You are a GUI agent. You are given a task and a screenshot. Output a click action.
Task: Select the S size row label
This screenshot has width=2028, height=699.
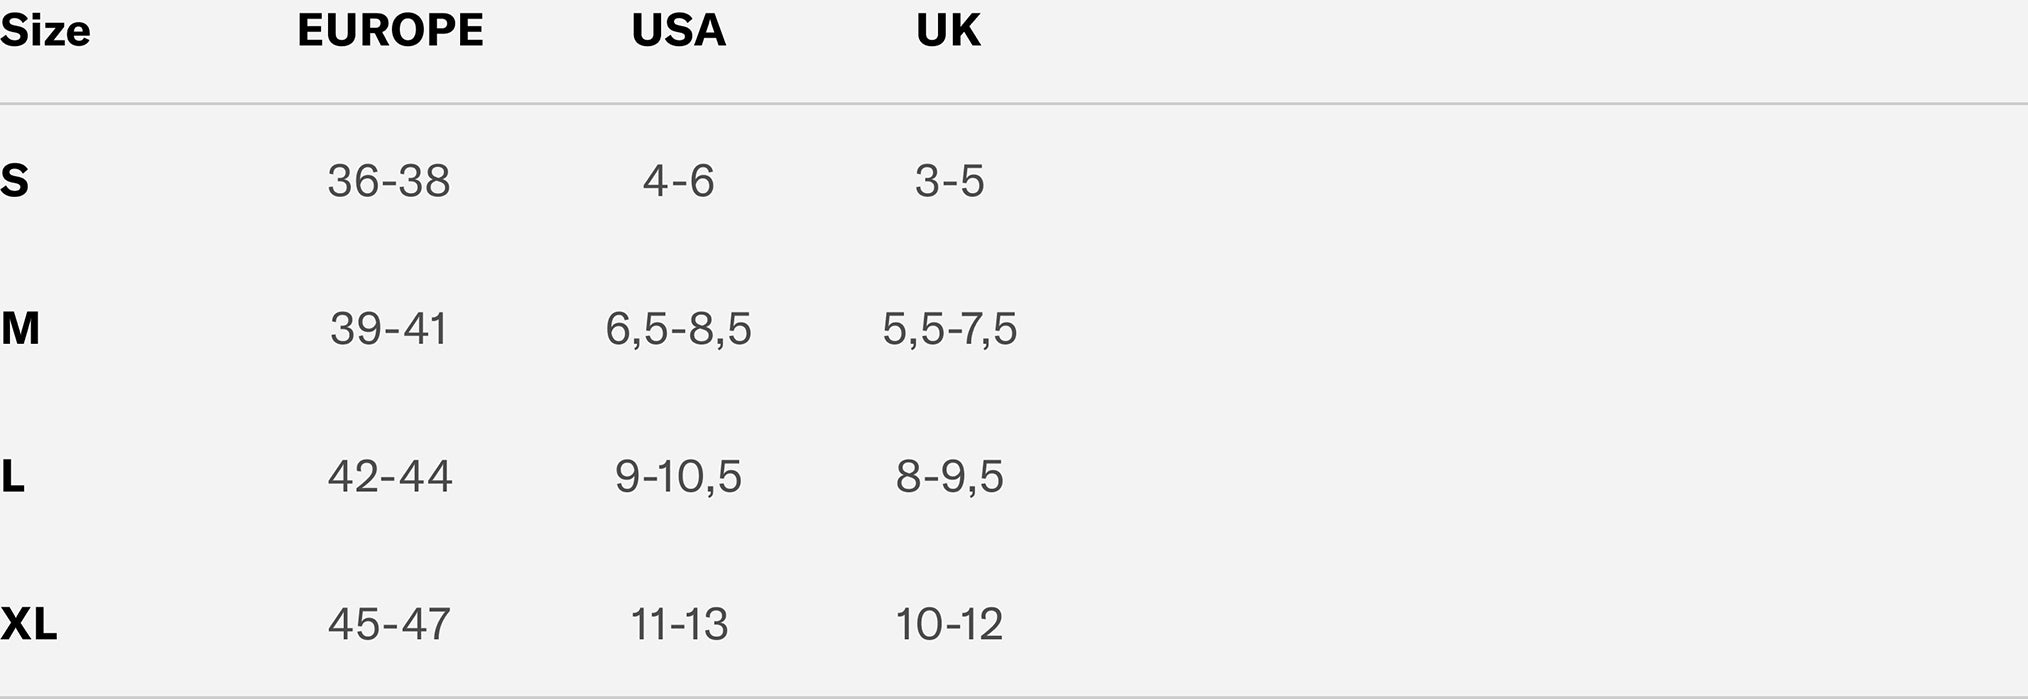click(15, 181)
